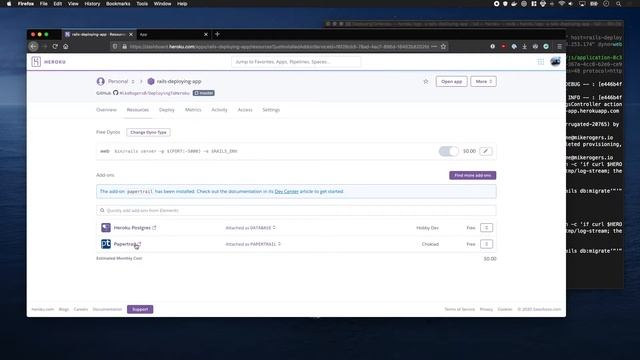Image resolution: width=640 pixels, height=360 pixels.
Task: Open the Papertrail add-on link
Action: tap(125, 244)
